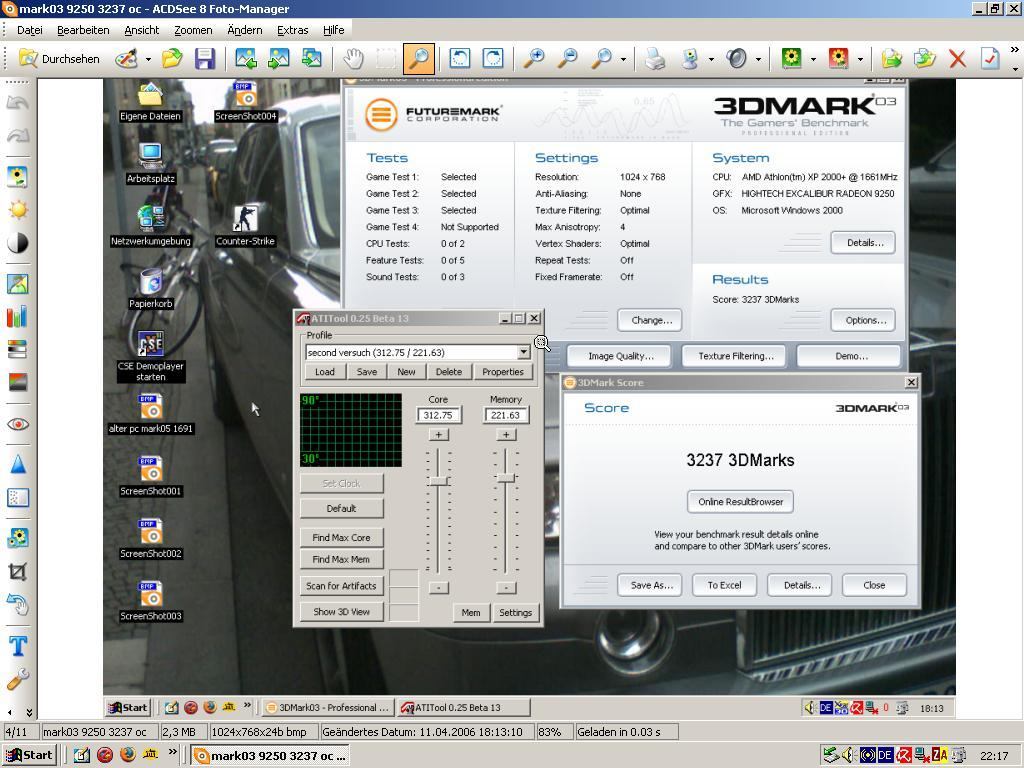Click the Image Quality... button in the 3DMark03 window
The image size is (1024, 768).
coord(620,356)
